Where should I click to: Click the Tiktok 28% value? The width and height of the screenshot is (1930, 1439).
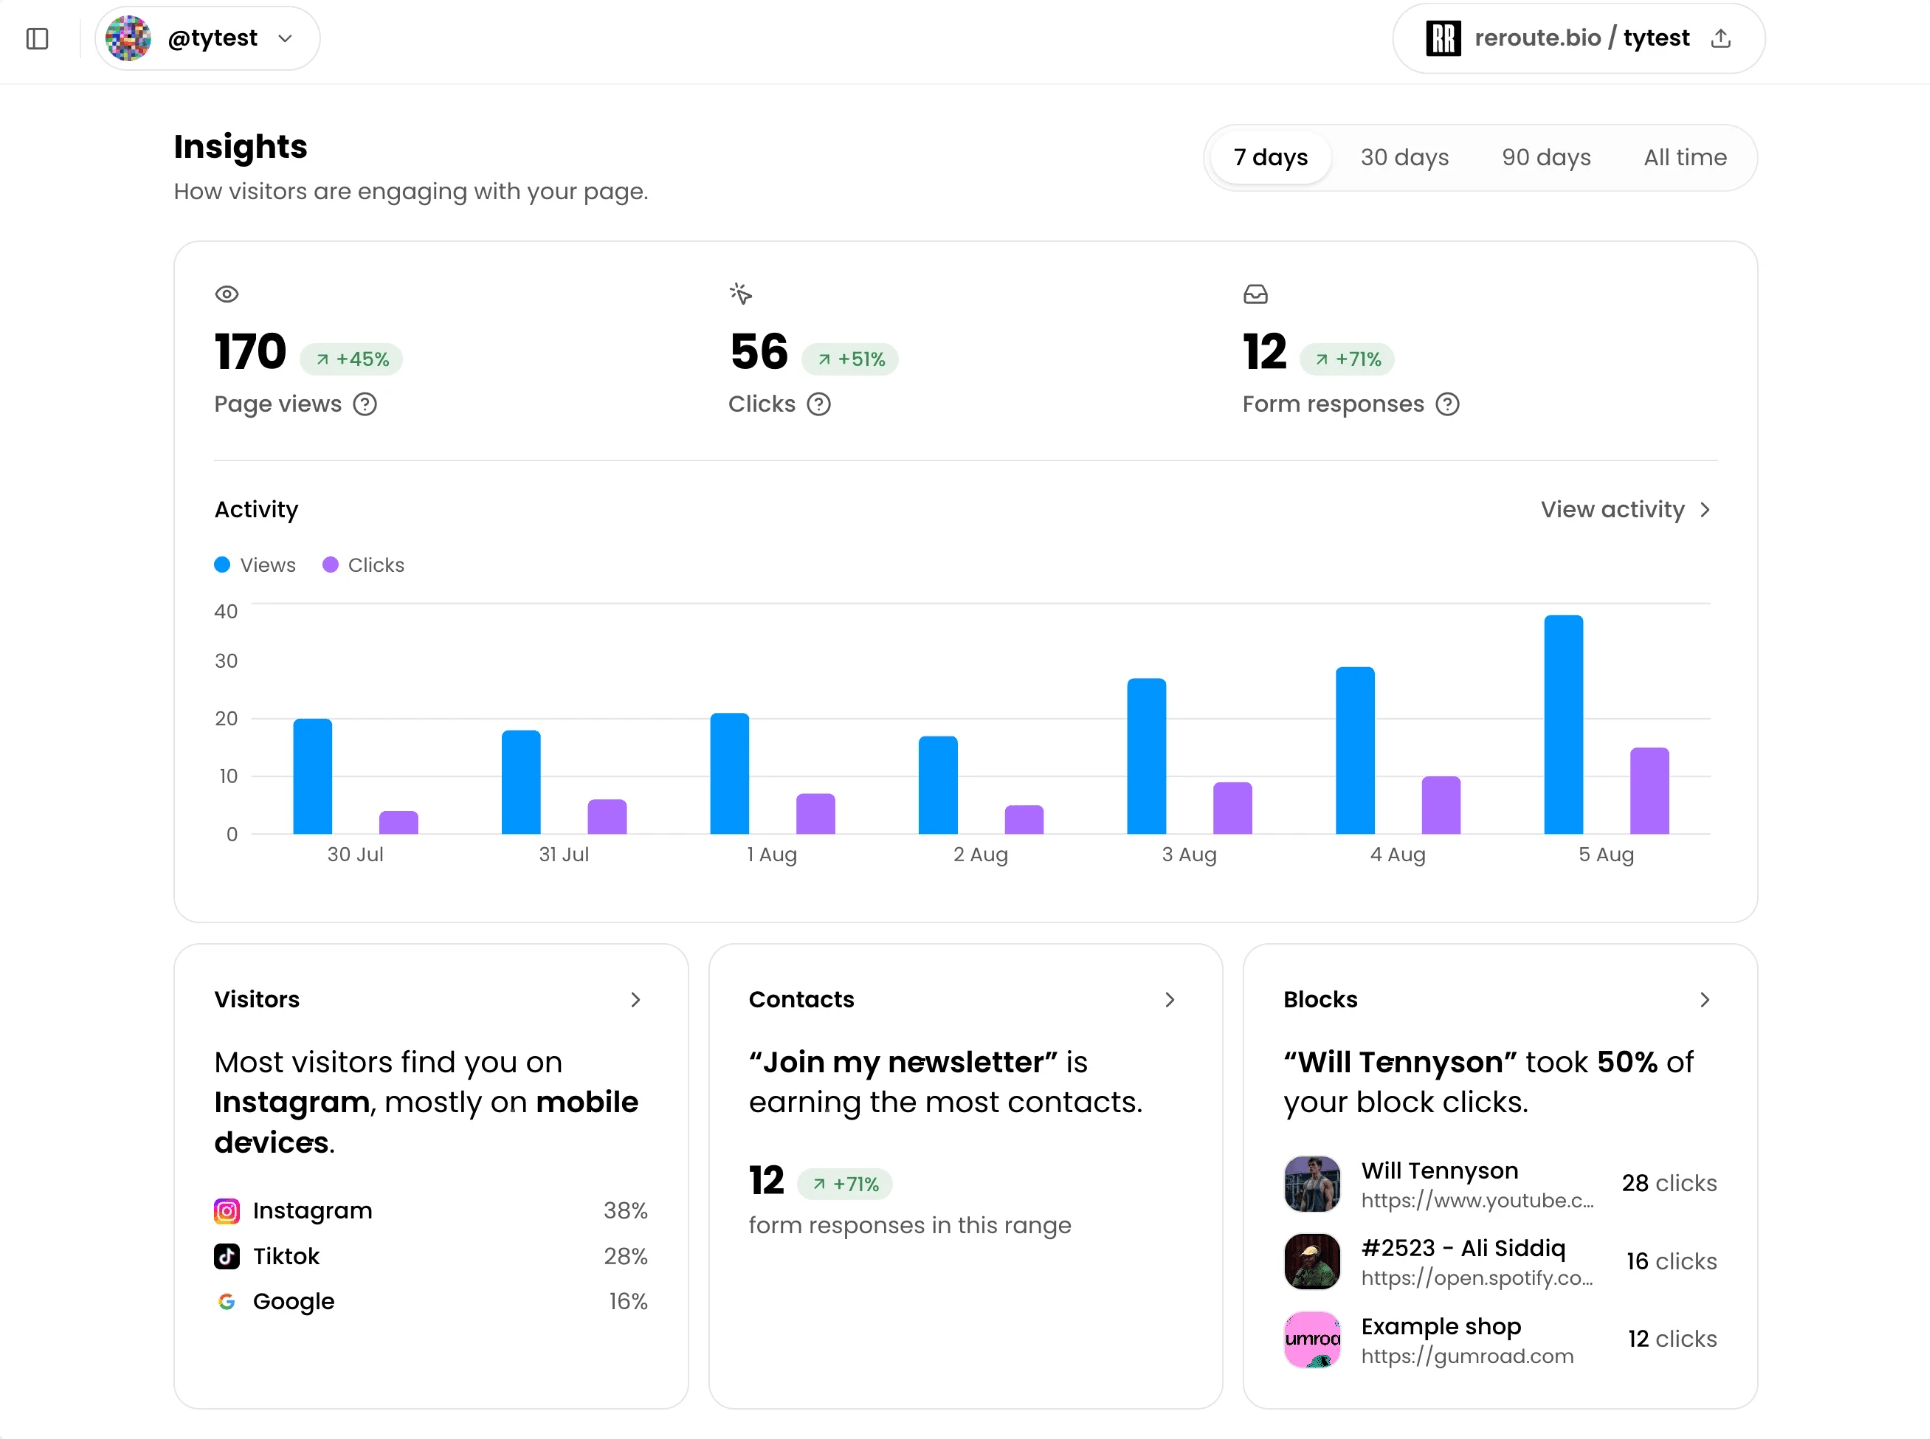[x=625, y=1256]
